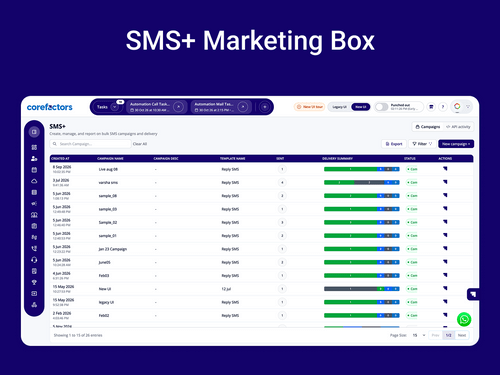Click action icon for Feb02 row
The height and width of the screenshot is (375, 500).
point(445,315)
